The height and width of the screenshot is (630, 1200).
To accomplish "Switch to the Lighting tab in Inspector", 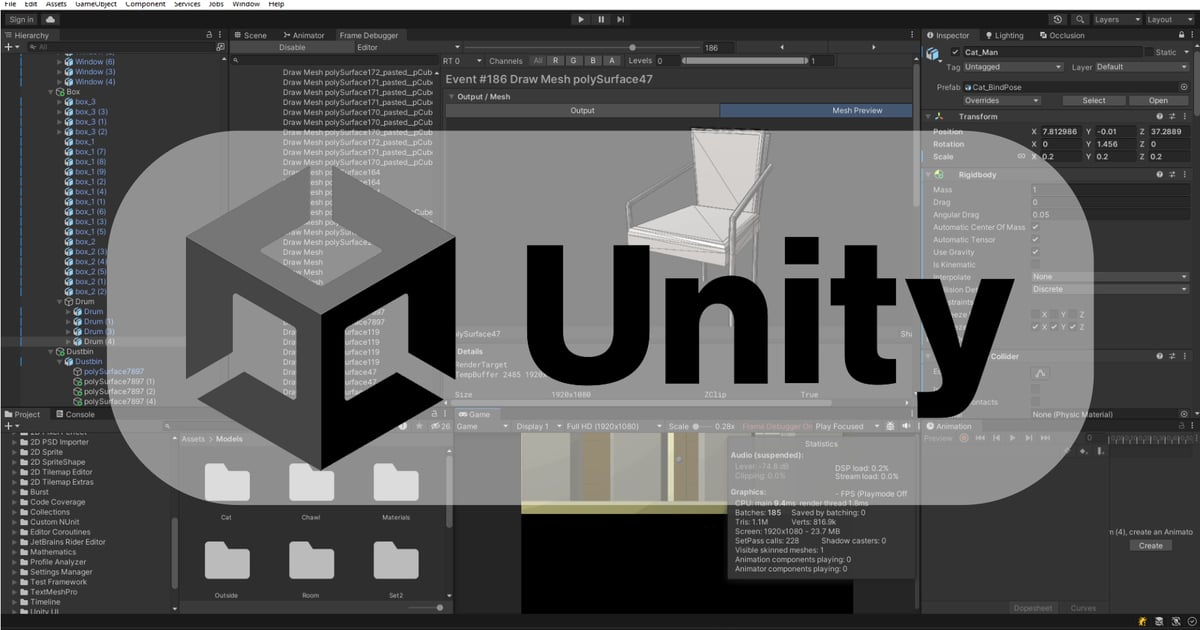I will (x=1005, y=35).
